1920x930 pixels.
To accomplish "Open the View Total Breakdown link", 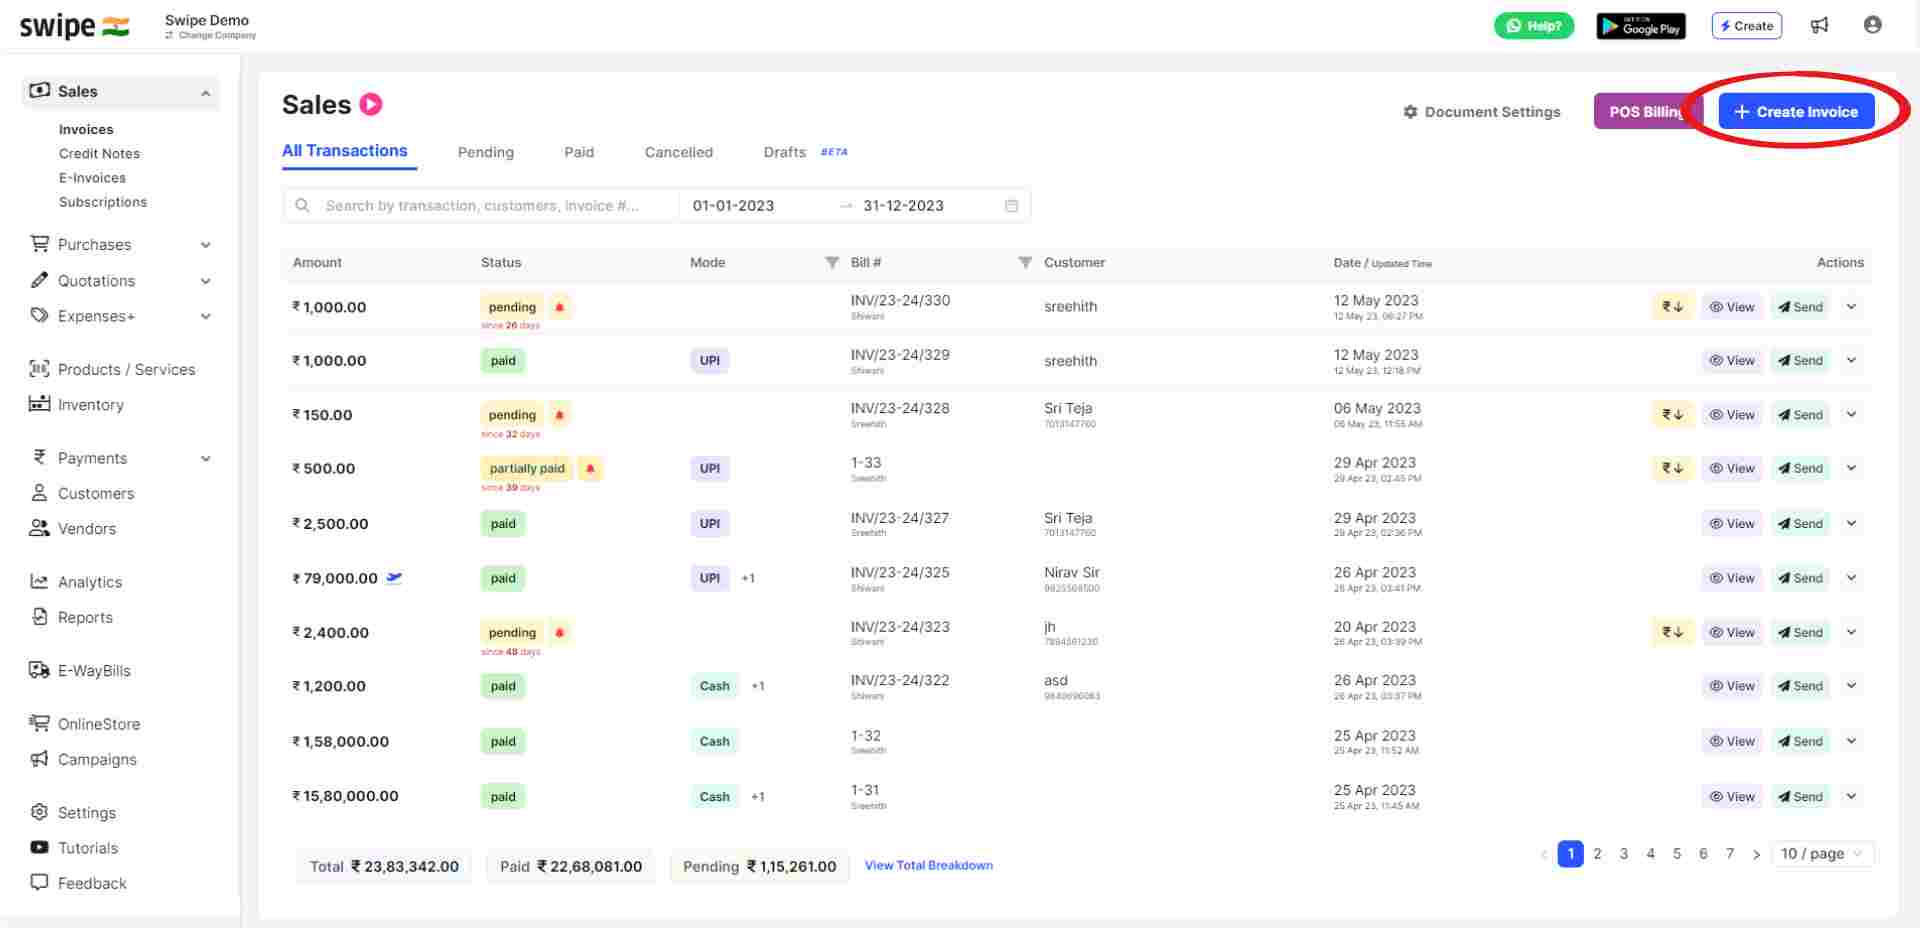I will pyautogui.click(x=929, y=866).
